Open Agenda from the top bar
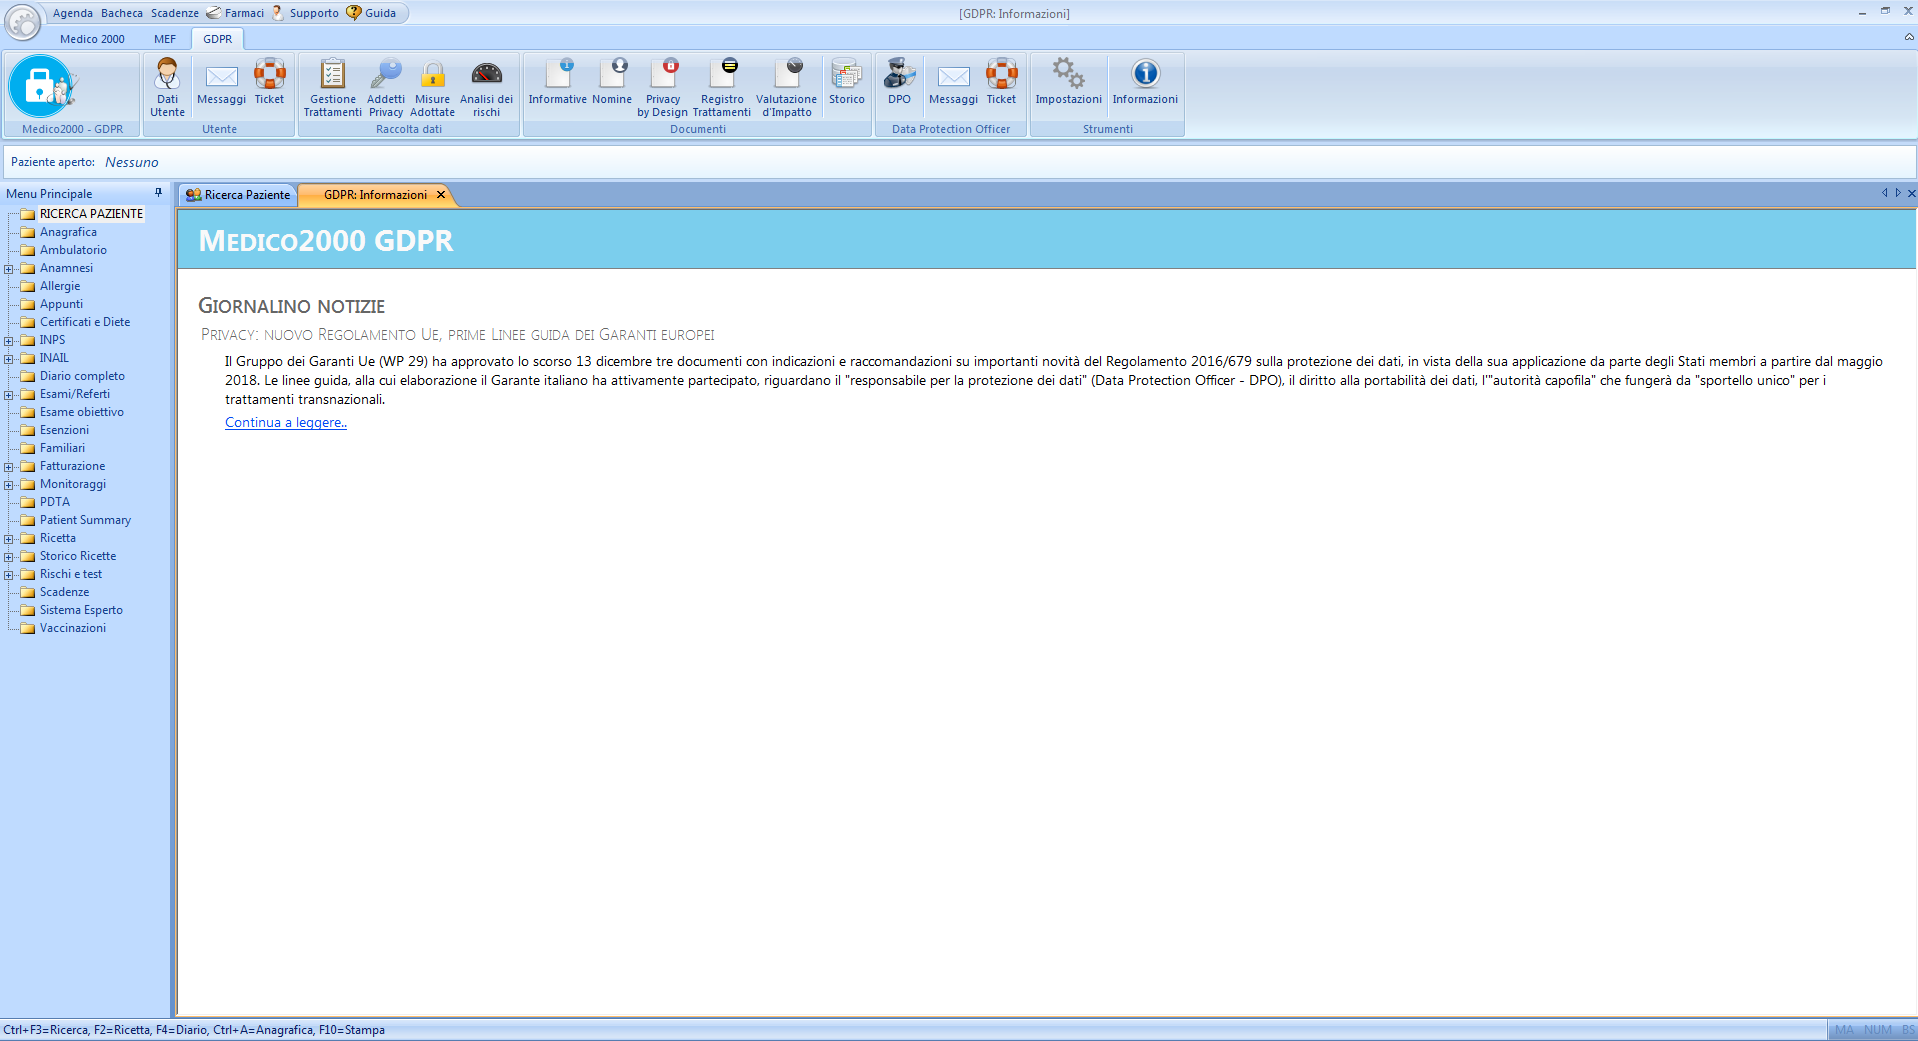The width and height of the screenshot is (1918, 1041). (73, 13)
